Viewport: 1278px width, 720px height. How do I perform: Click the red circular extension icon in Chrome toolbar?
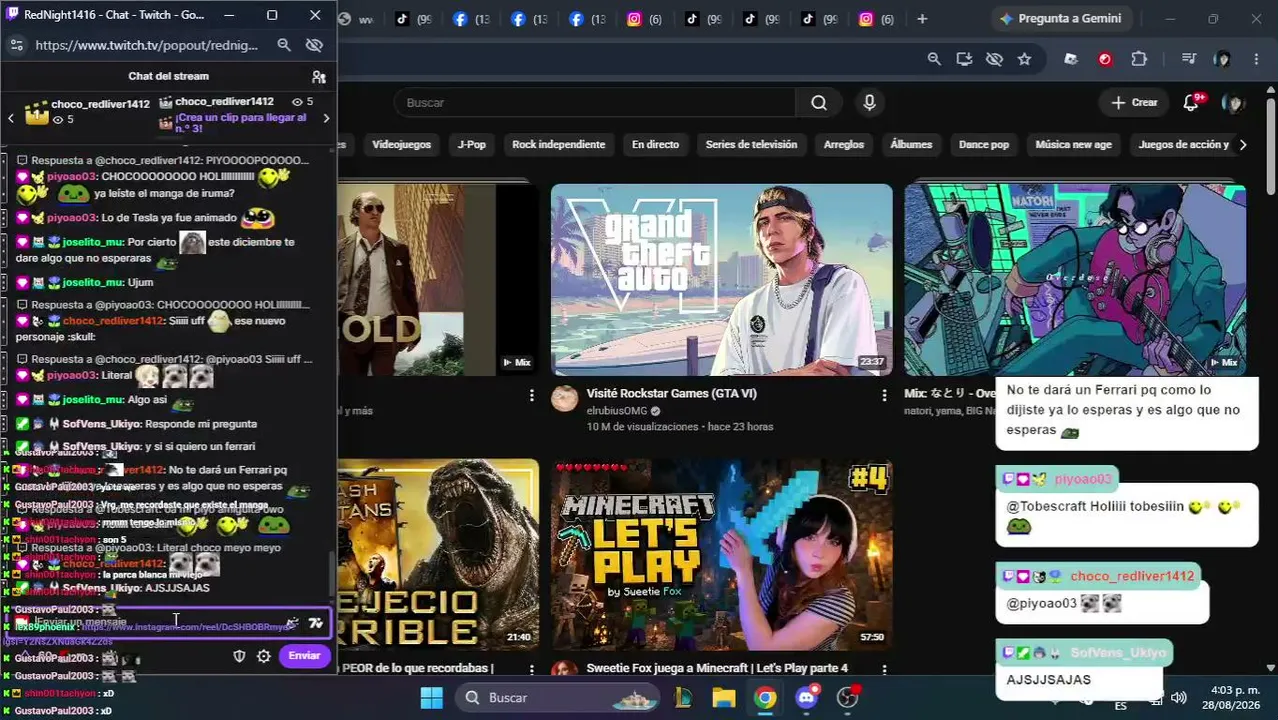(1105, 59)
